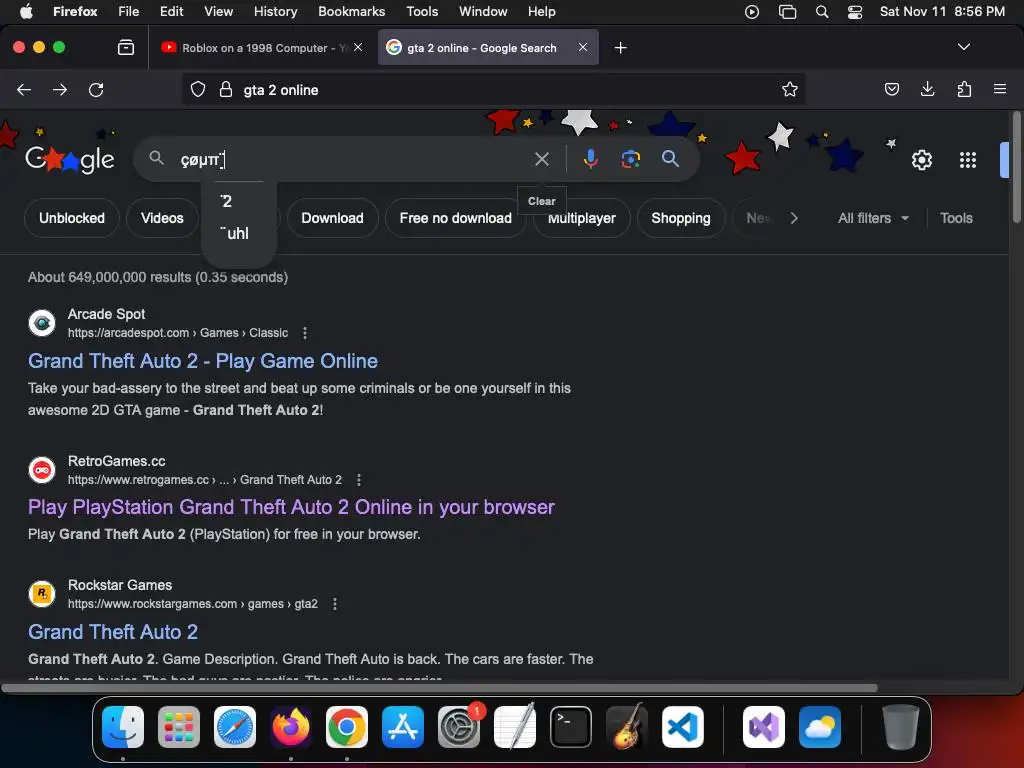The height and width of the screenshot is (768, 1024).
Task: Click the blue search magnifier button
Action: pyautogui.click(x=670, y=159)
